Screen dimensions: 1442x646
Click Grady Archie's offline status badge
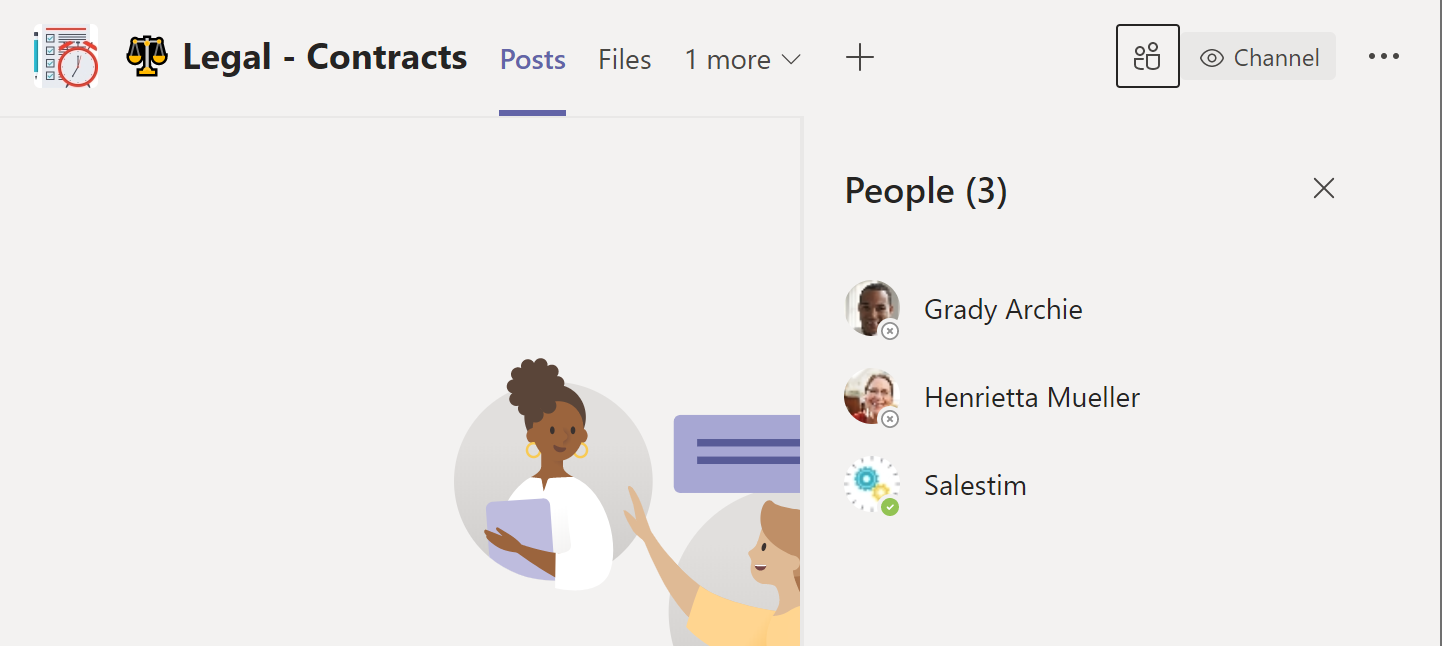890,331
